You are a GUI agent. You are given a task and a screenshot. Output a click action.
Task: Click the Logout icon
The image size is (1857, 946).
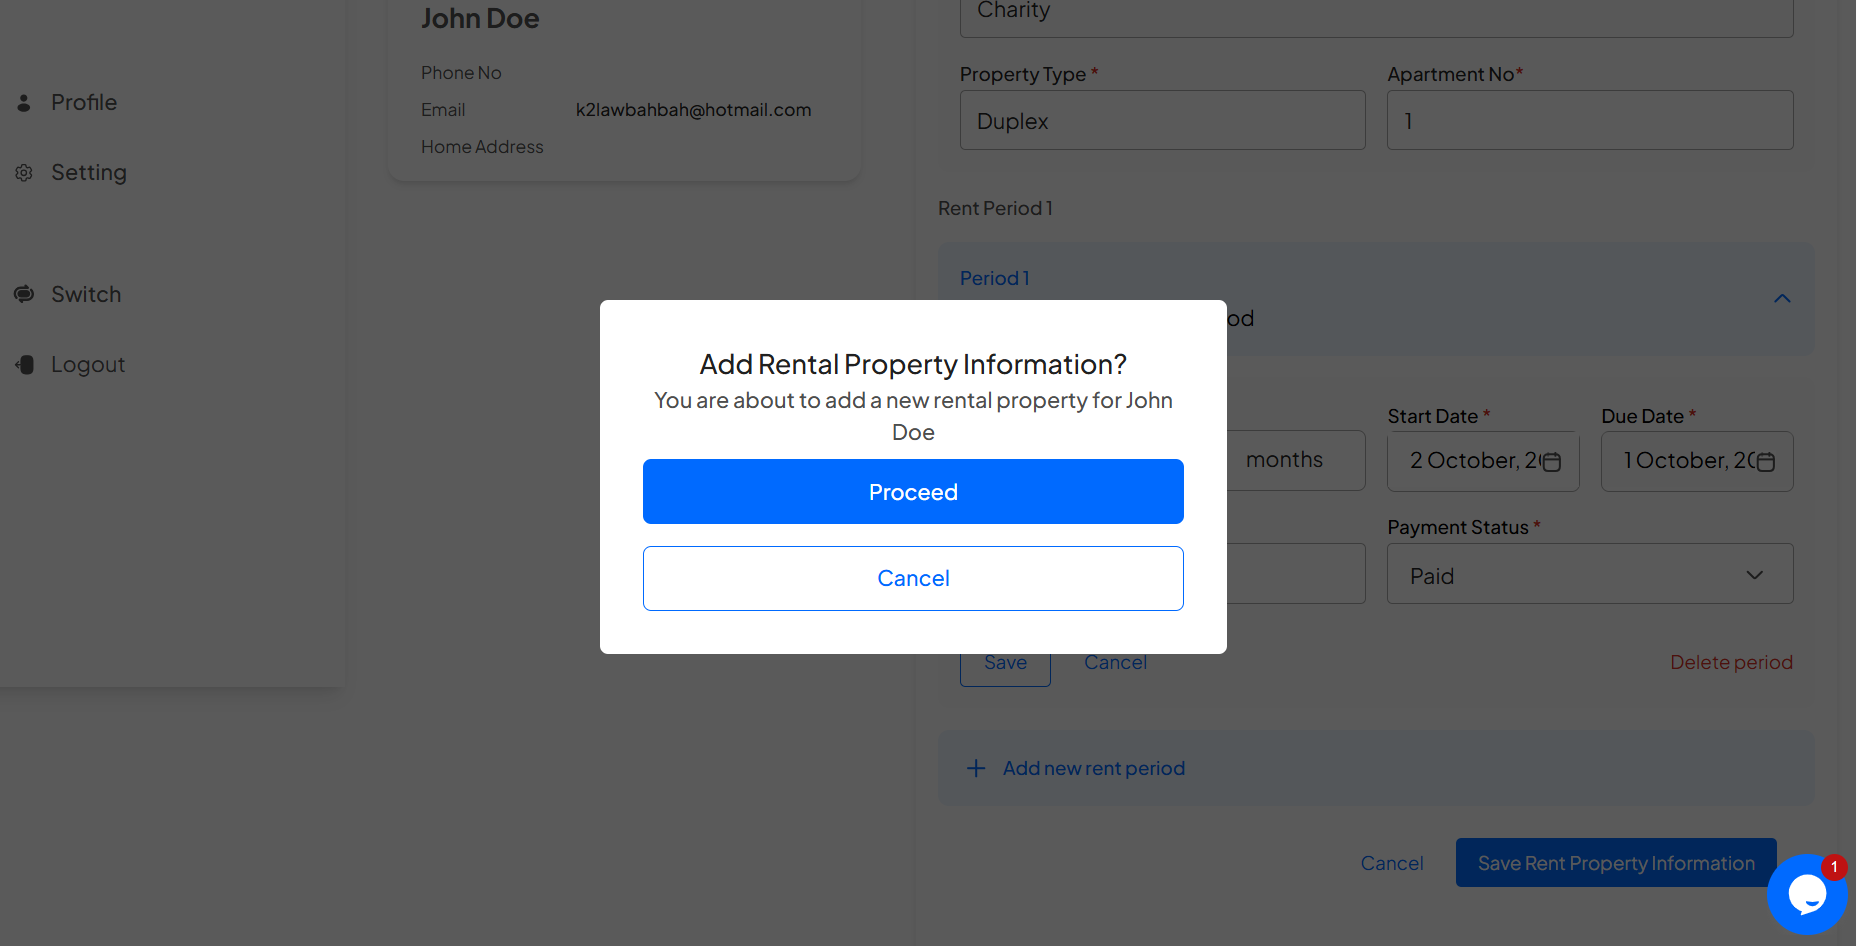25,364
